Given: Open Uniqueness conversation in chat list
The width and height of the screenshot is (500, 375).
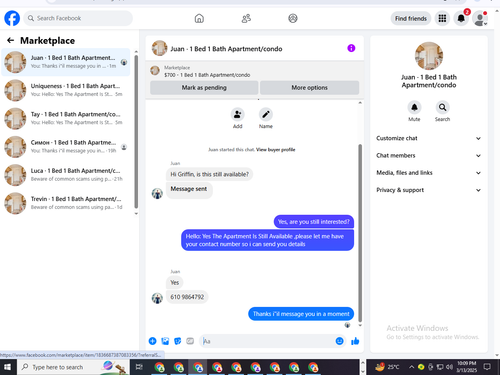Looking at the screenshot, I should click(x=66, y=90).
